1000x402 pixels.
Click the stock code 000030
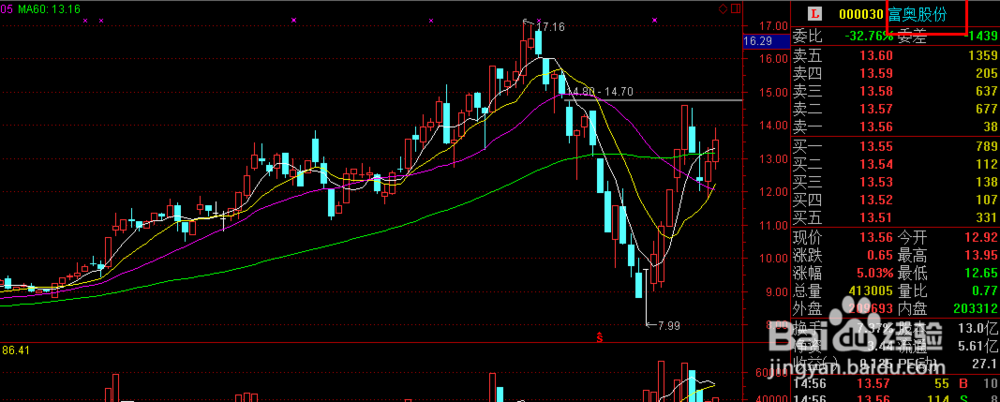(x=861, y=14)
